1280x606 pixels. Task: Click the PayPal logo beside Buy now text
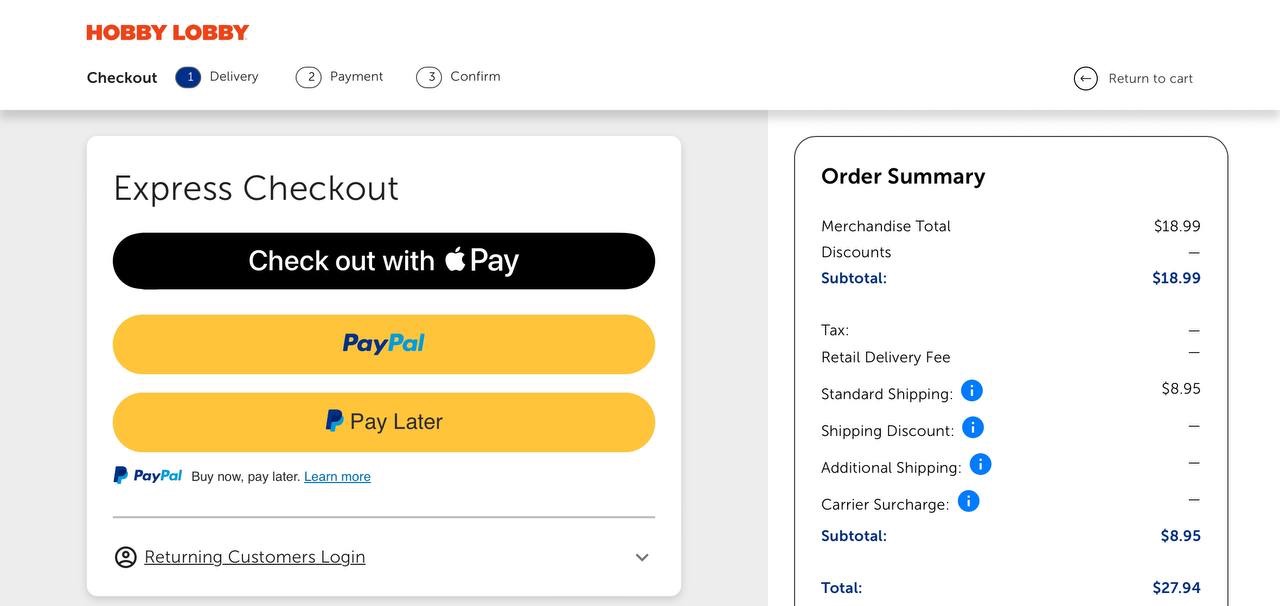[x=148, y=476]
